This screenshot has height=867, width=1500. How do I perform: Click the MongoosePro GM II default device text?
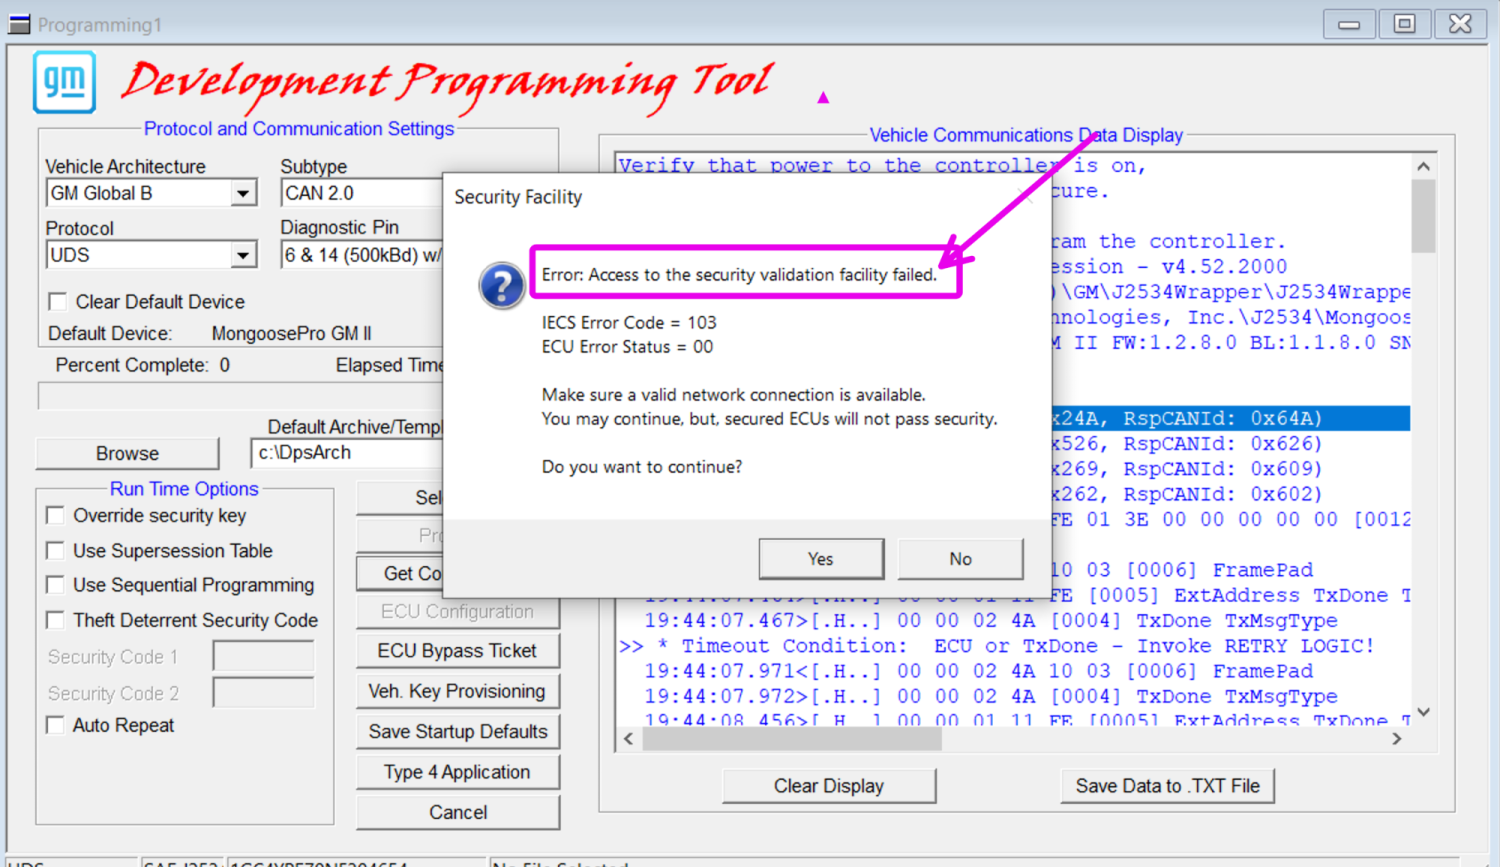[291, 334]
